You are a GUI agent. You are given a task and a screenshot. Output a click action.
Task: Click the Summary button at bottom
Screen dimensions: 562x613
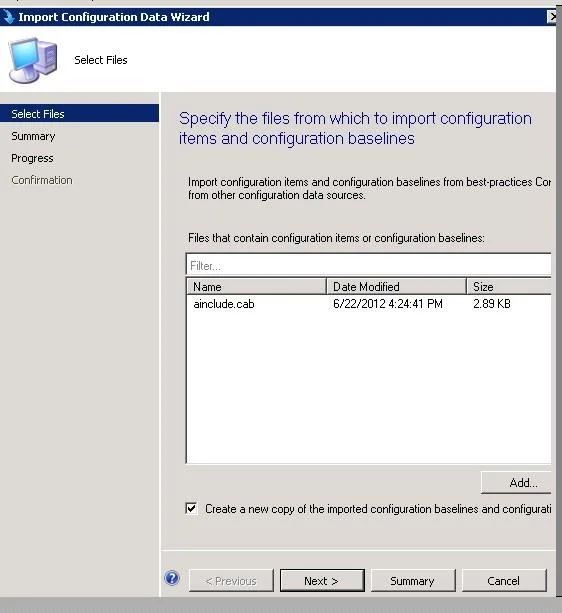(413, 581)
